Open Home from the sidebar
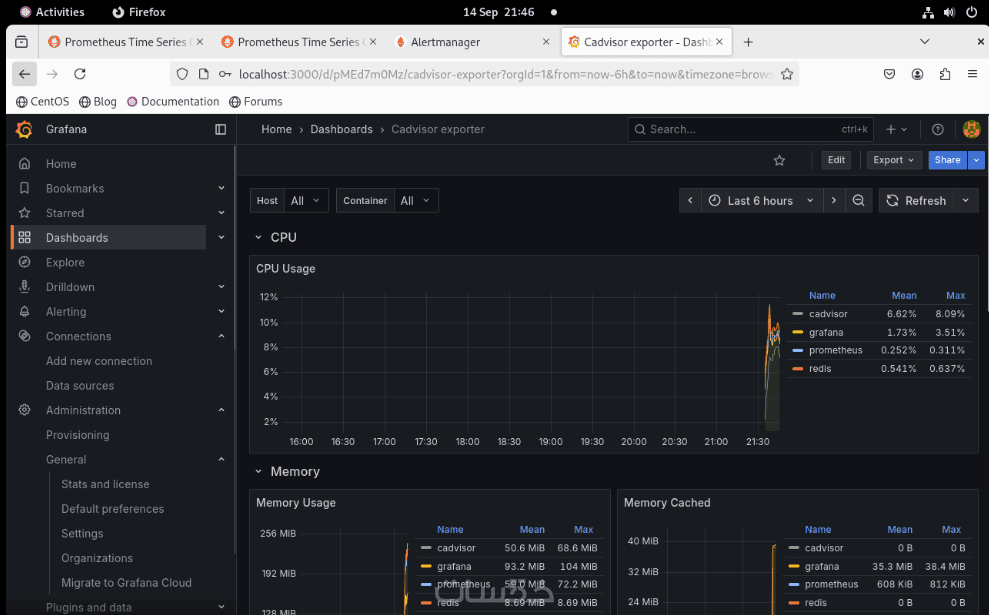 click(x=61, y=164)
